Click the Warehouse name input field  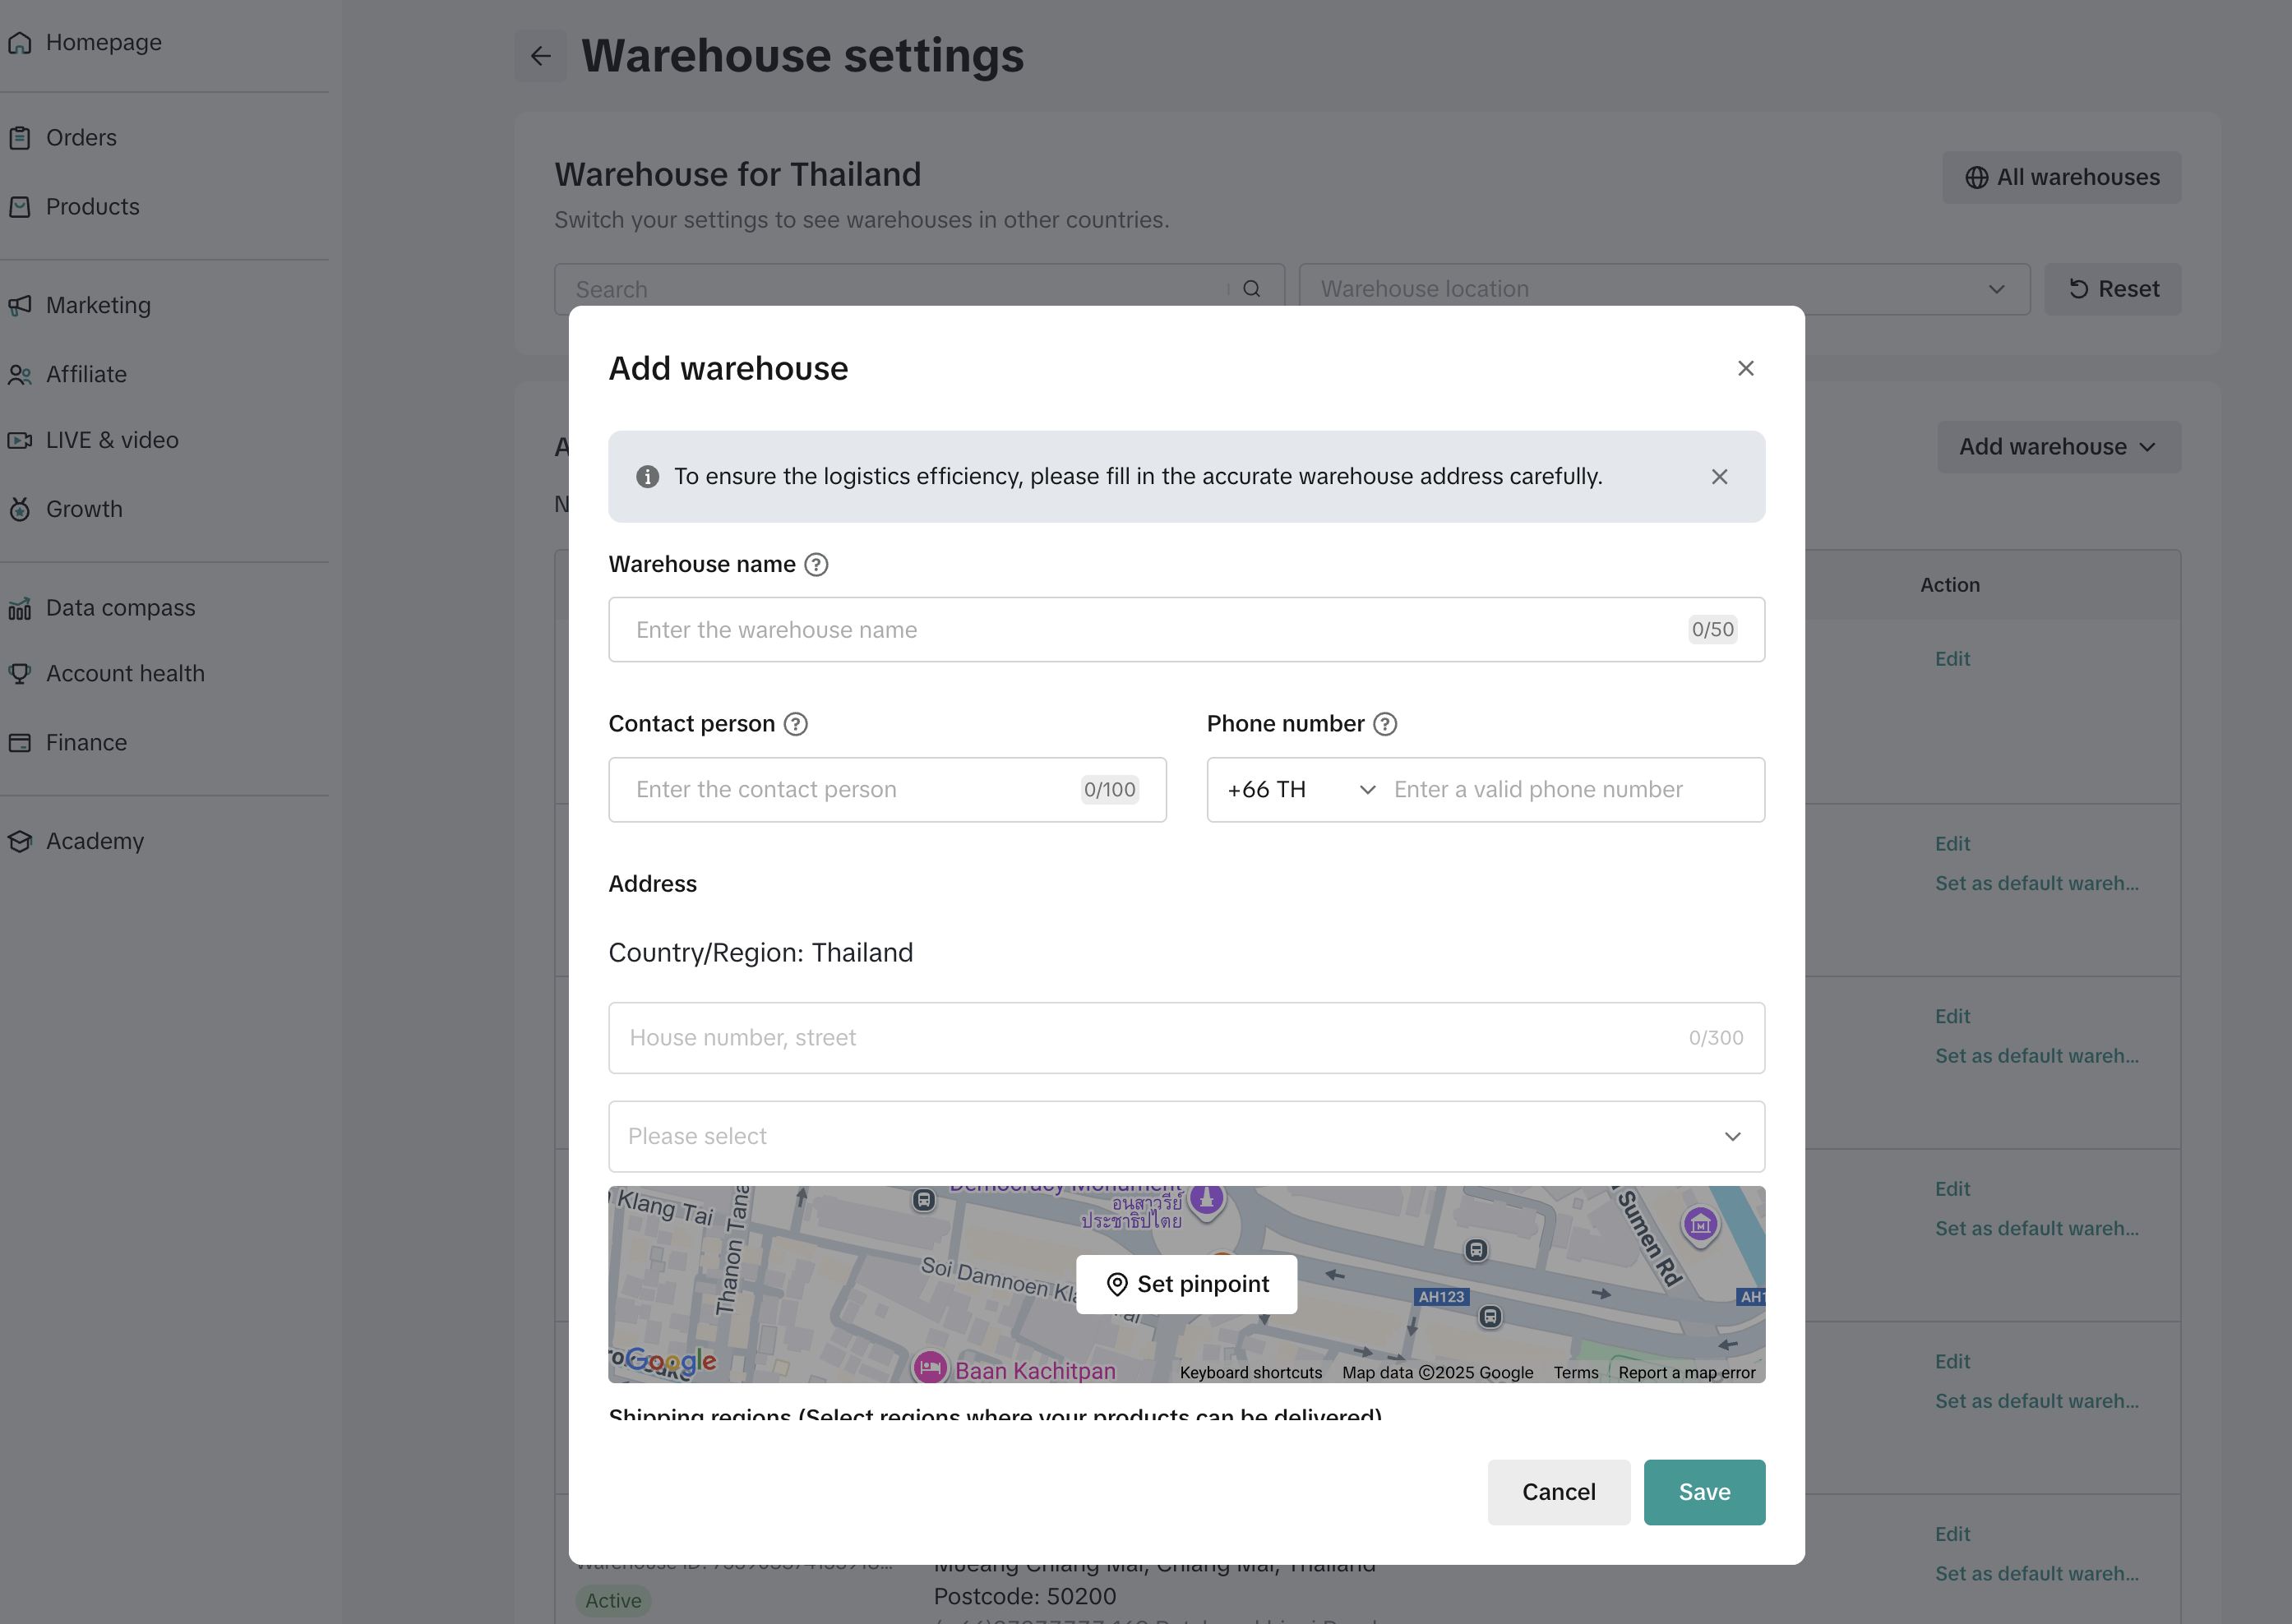click(1150, 630)
